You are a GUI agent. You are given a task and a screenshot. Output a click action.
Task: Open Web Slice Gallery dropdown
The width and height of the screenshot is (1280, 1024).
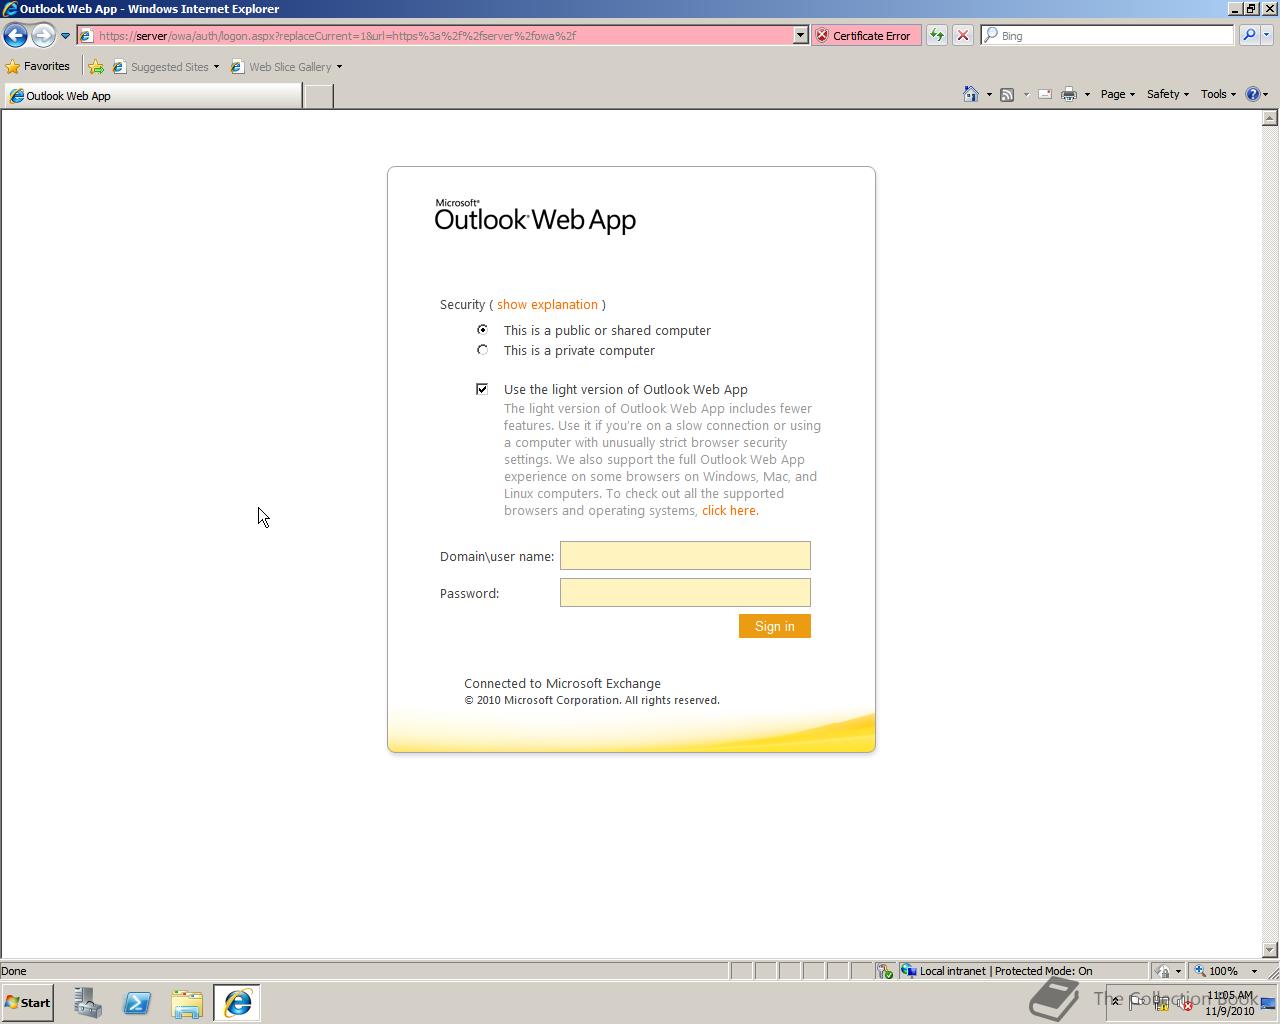point(287,67)
